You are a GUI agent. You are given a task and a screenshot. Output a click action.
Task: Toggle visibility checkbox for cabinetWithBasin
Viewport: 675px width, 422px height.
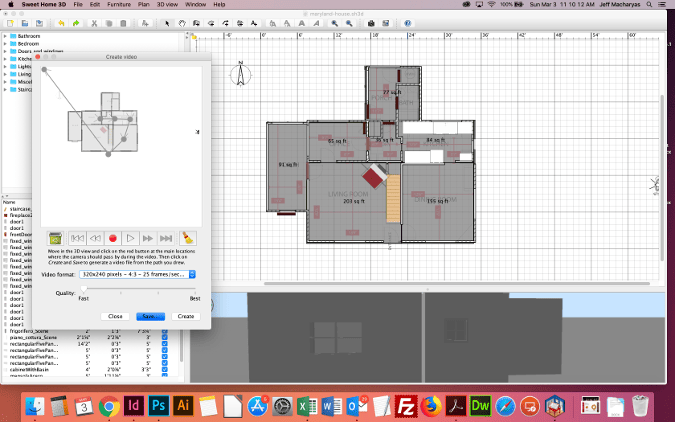pyautogui.click(x=164, y=369)
